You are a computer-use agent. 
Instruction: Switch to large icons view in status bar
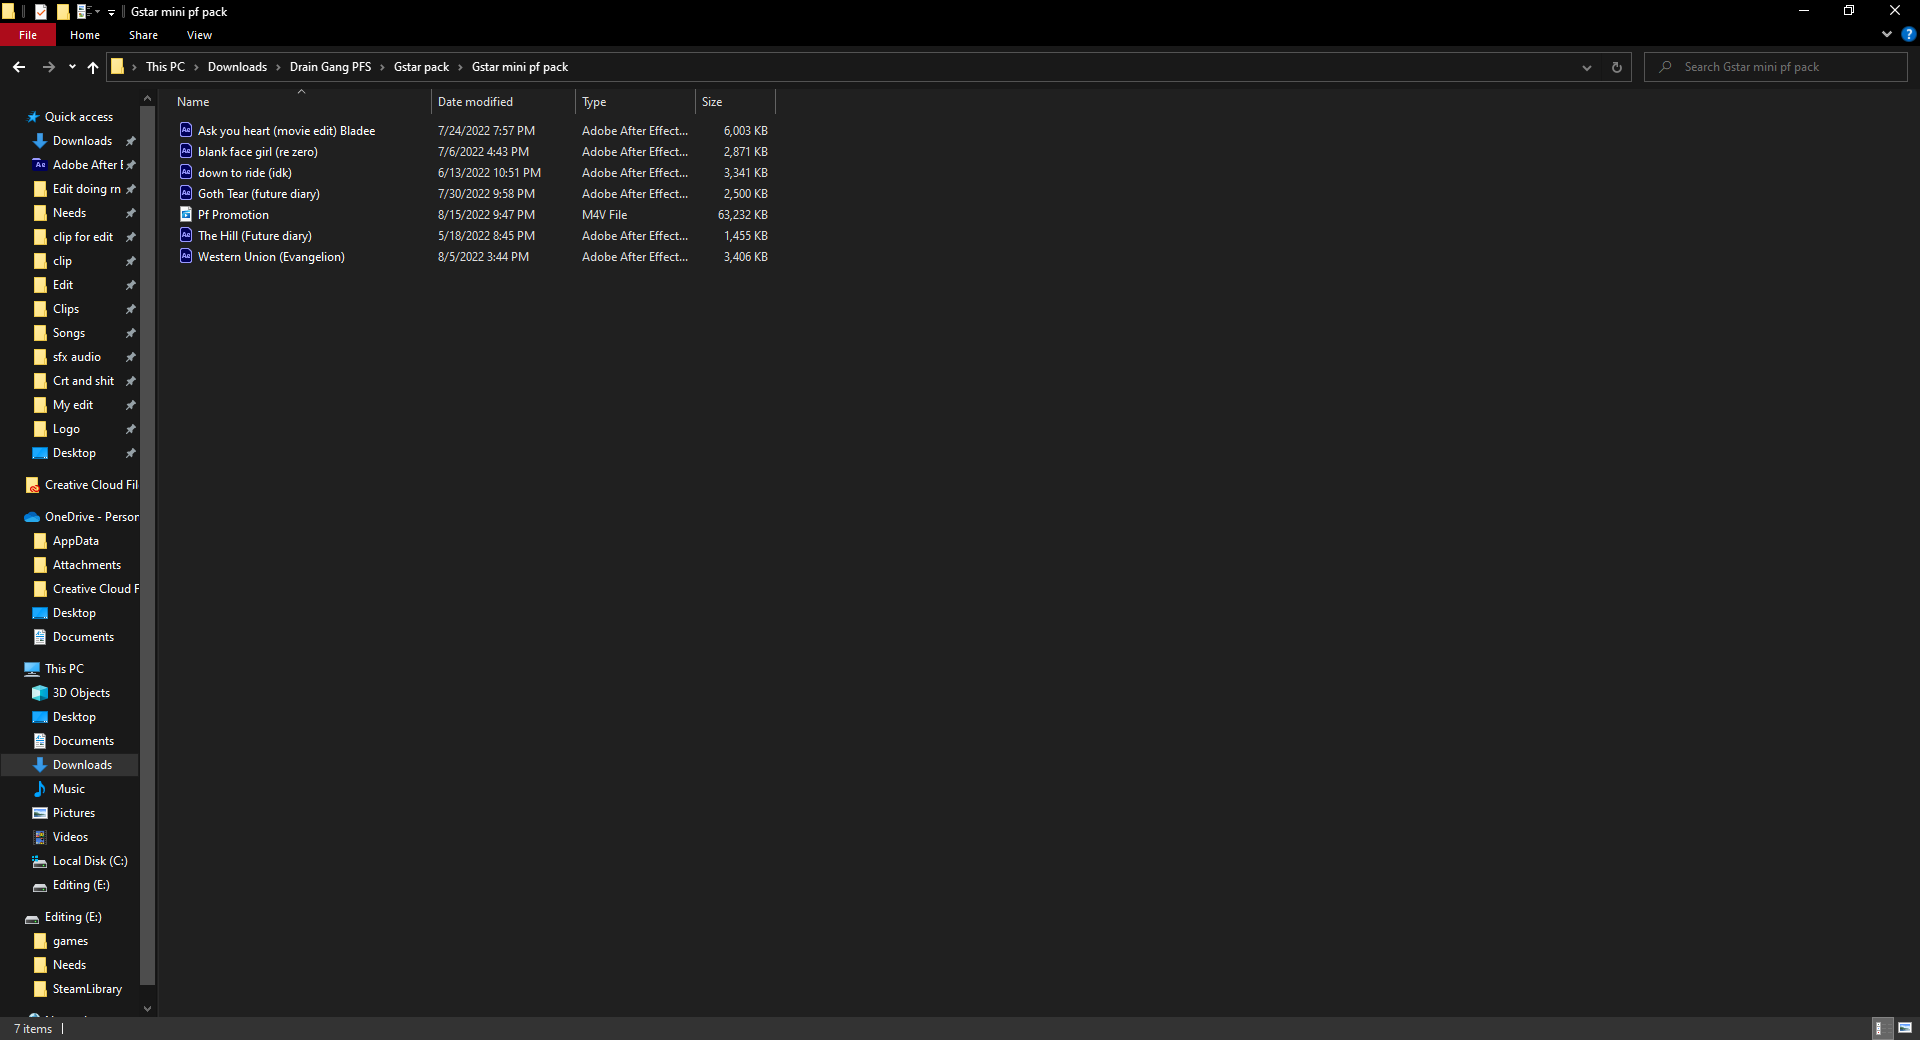(x=1905, y=1028)
